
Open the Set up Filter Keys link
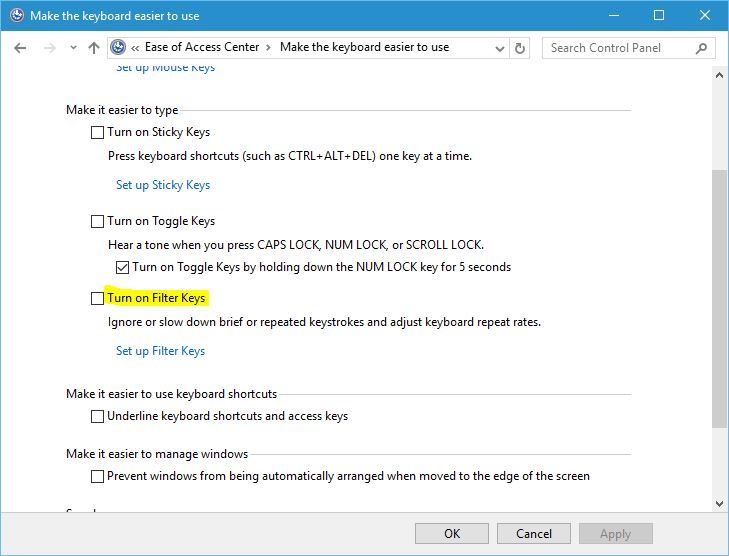point(160,351)
